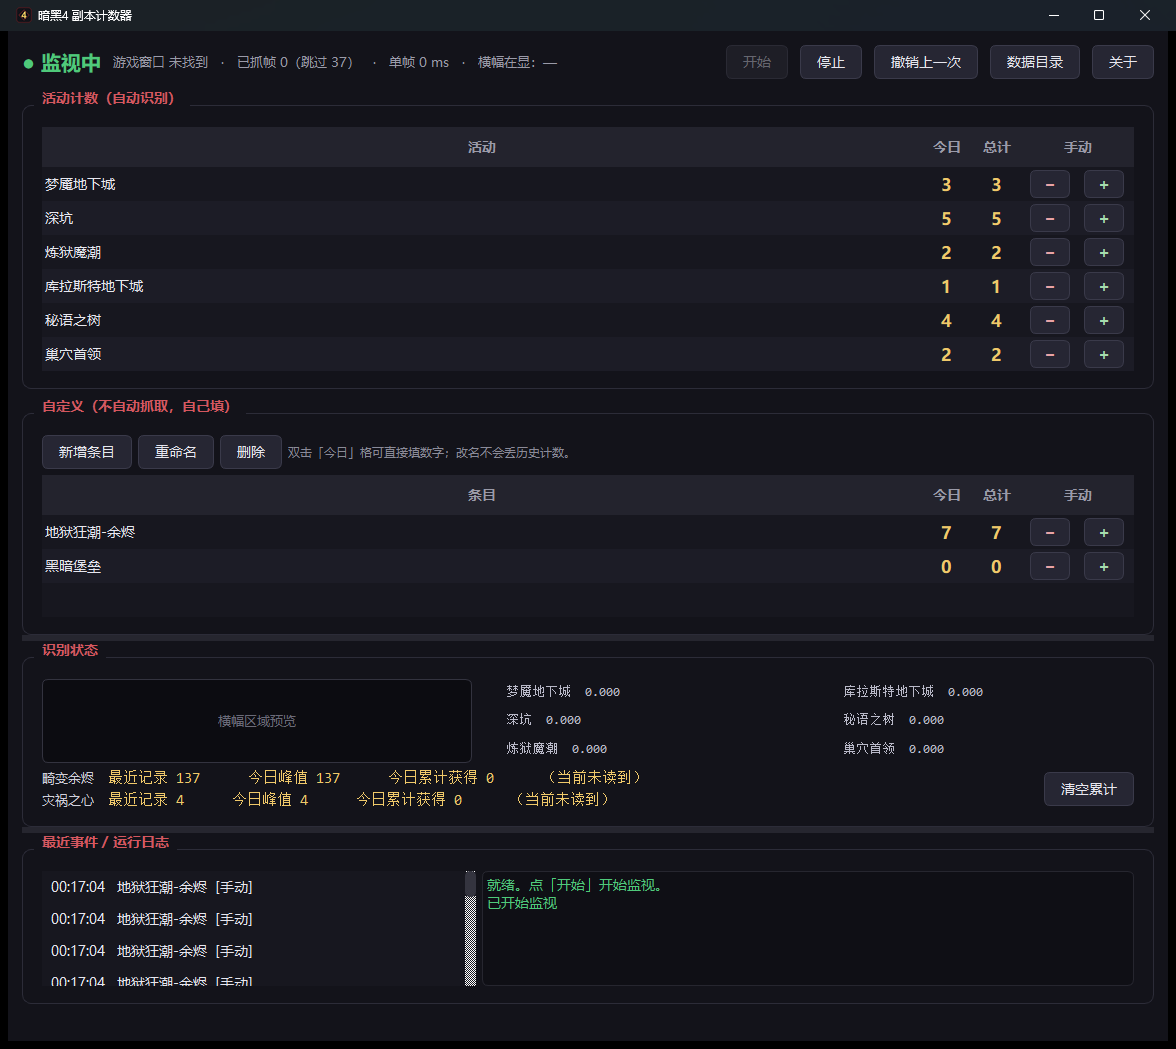This screenshot has height=1049, width=1176.
Task: Increase 梦魇地下城 count with plus
Action: 1103,184
